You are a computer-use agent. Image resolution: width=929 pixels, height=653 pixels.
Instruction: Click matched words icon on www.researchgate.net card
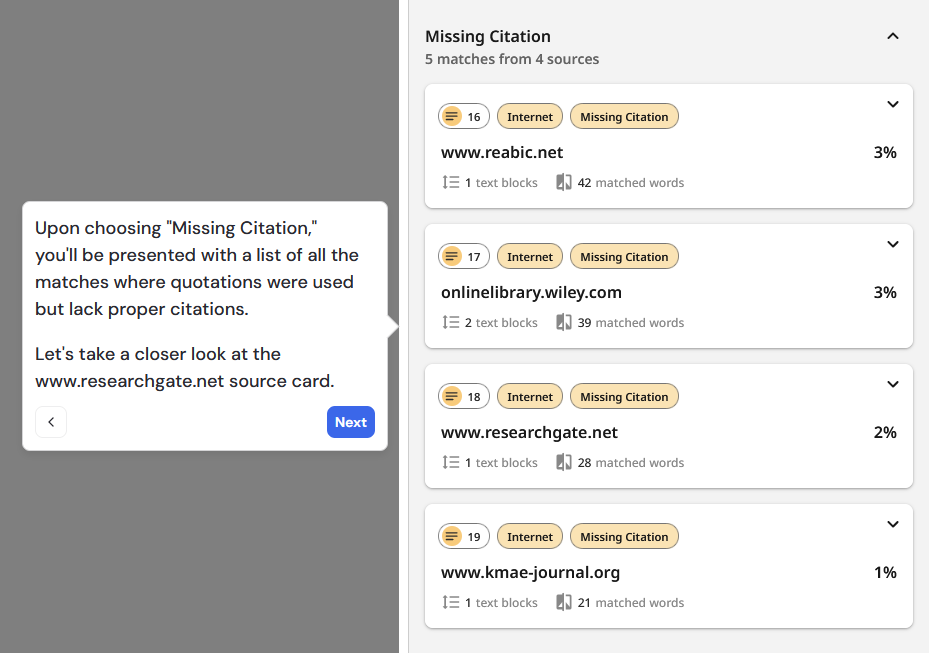(x=564, y=463)
